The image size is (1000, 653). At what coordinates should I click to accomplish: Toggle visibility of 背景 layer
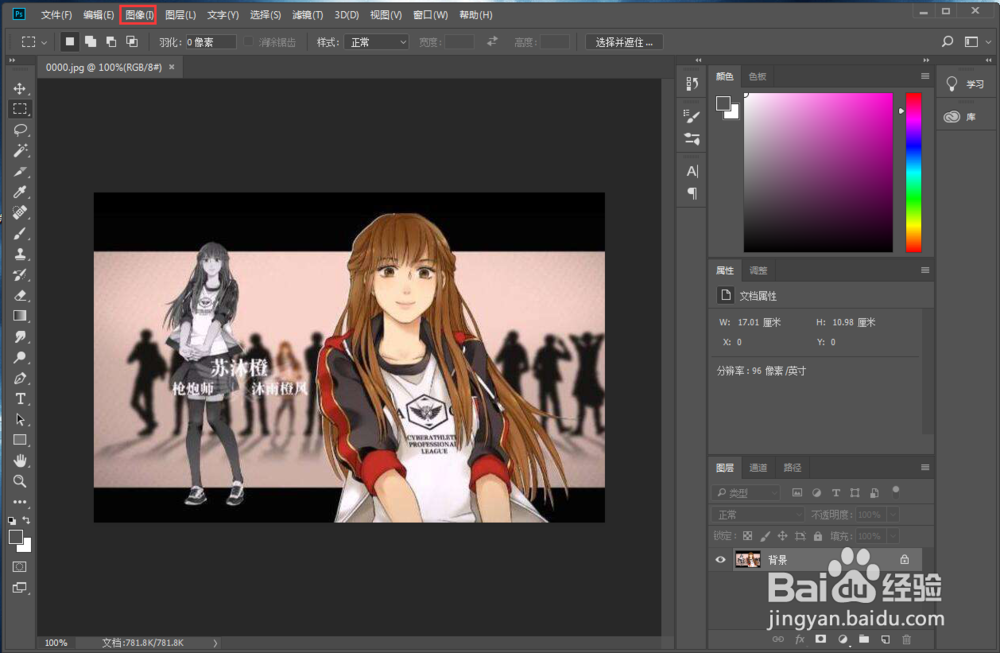coord(721,560)
